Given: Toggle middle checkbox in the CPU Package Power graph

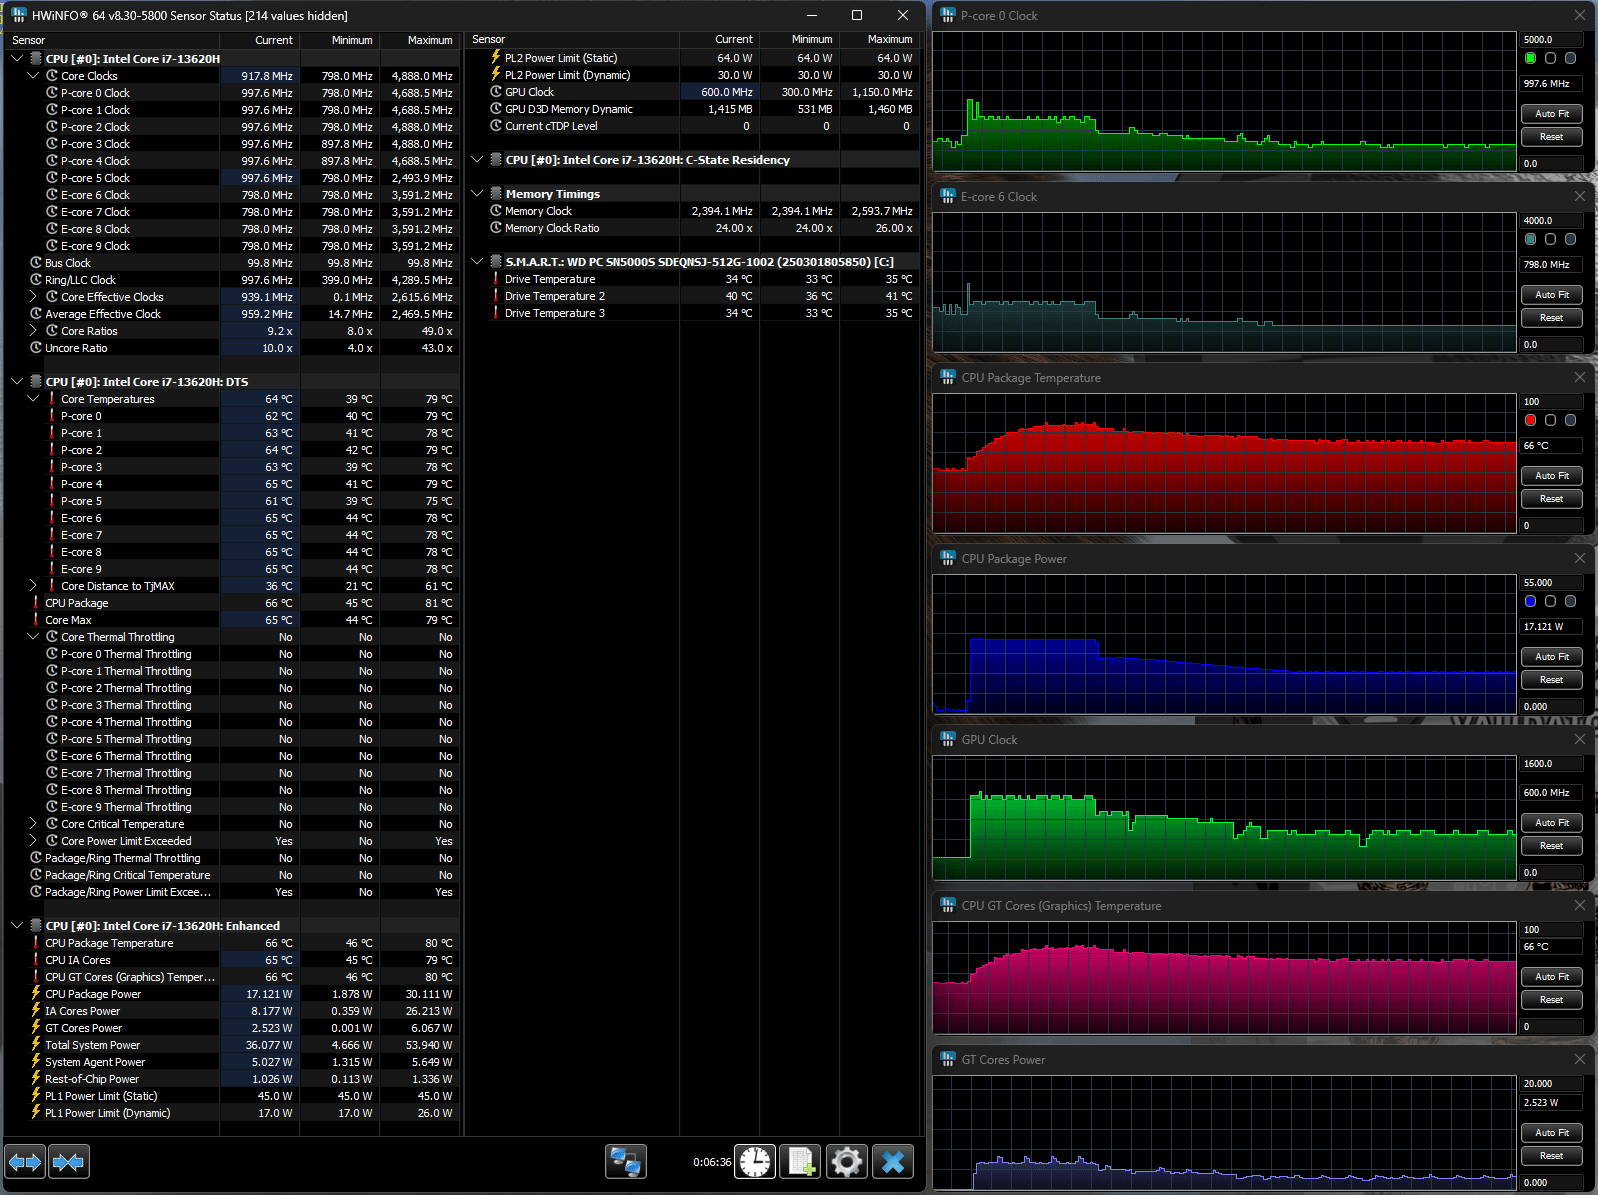Looking at the screenshot, I should point(1550,601).
